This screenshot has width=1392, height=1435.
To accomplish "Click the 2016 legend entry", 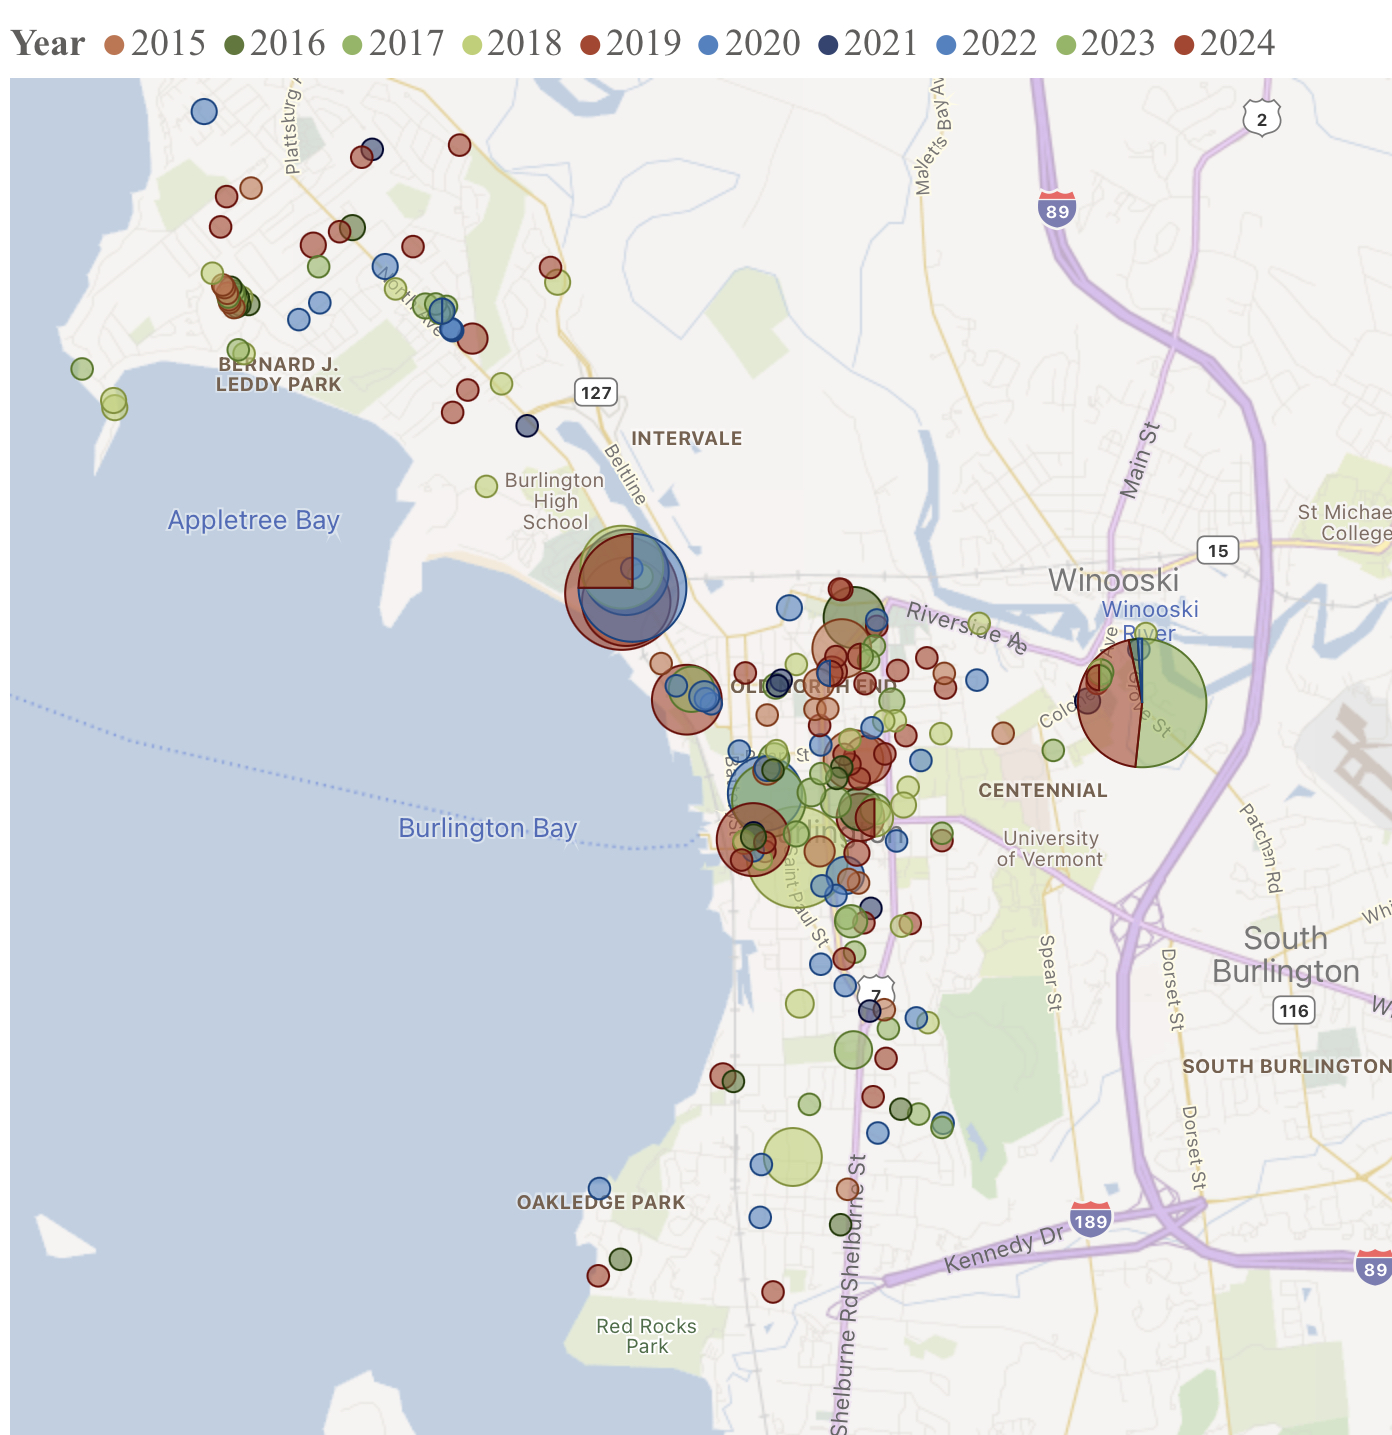I will point(287,44).
